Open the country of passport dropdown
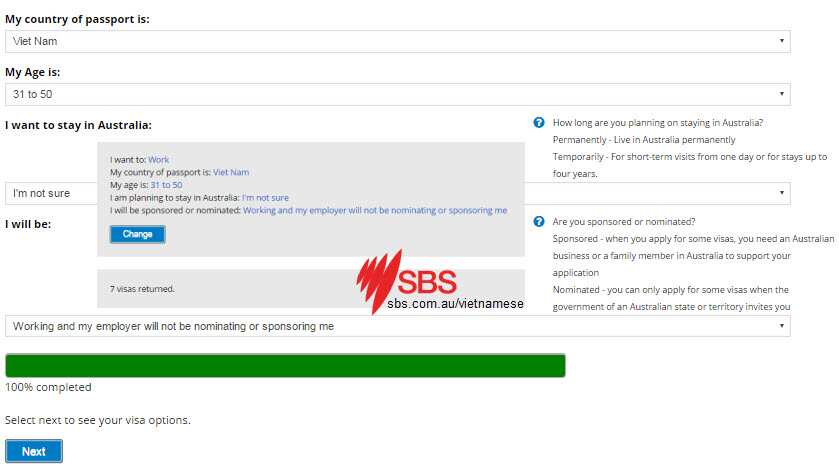Viewport: 839px width, 476px height. [x=397, y=41]
